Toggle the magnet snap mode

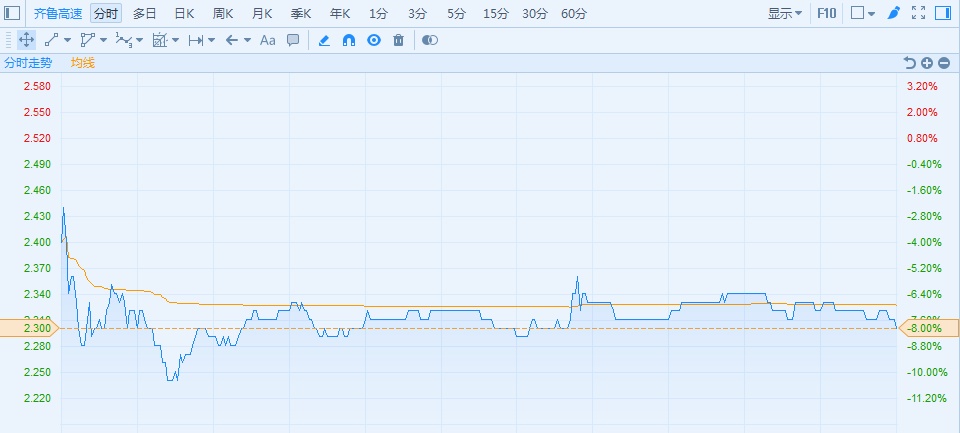349,40
